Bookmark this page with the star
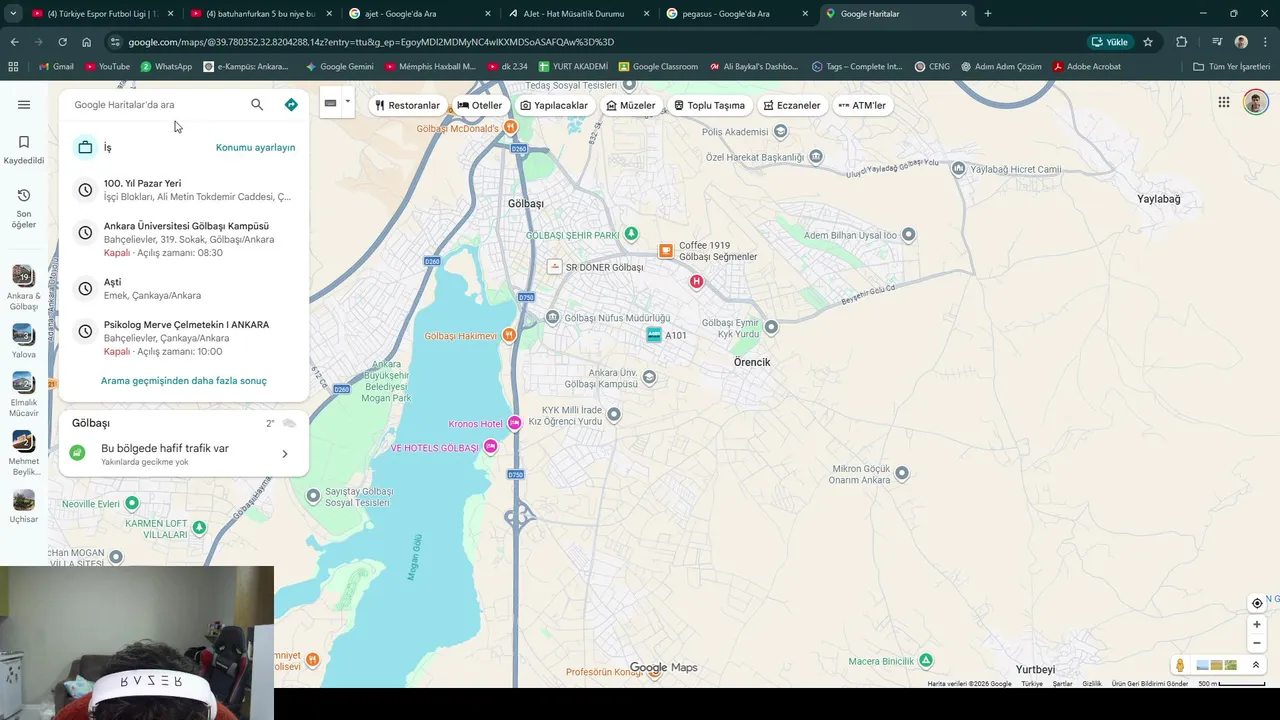 coord(1148,42)
